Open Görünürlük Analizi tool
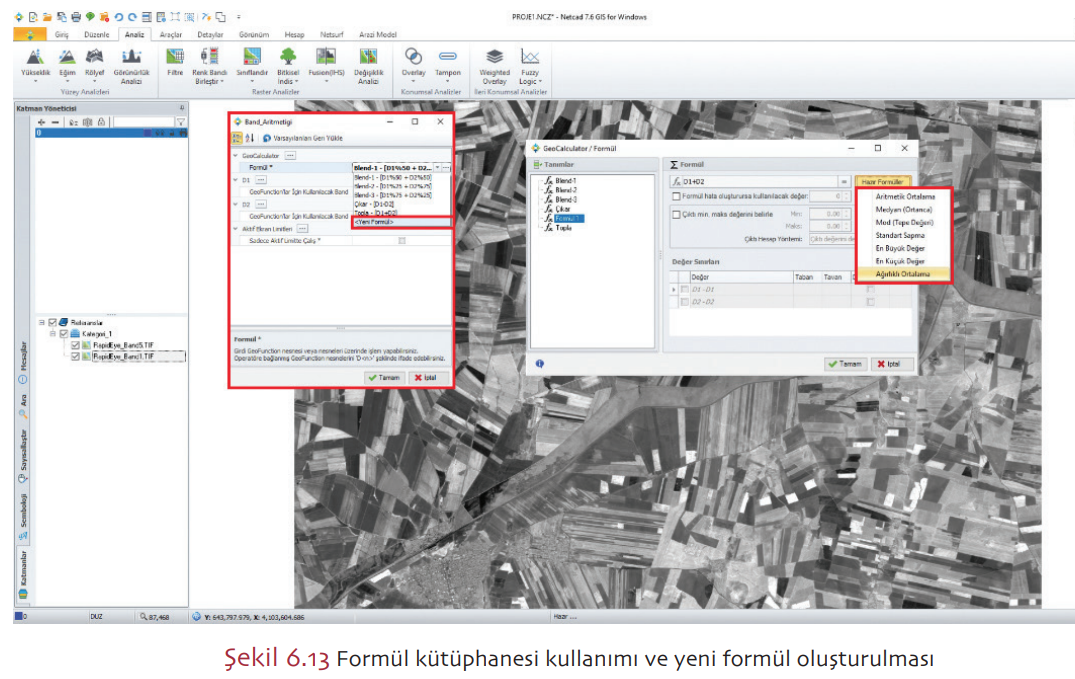Image resolution: width=1075 pixels, height=679 pixels. (132, 60)
